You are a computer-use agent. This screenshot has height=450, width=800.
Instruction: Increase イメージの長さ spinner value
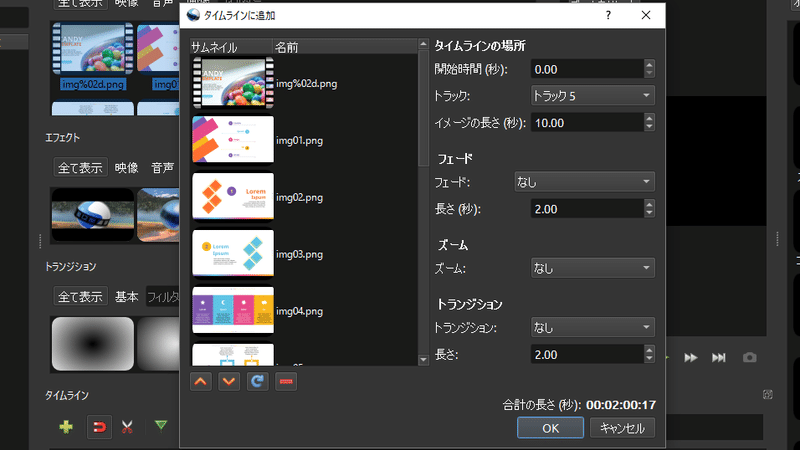[649, 118]
